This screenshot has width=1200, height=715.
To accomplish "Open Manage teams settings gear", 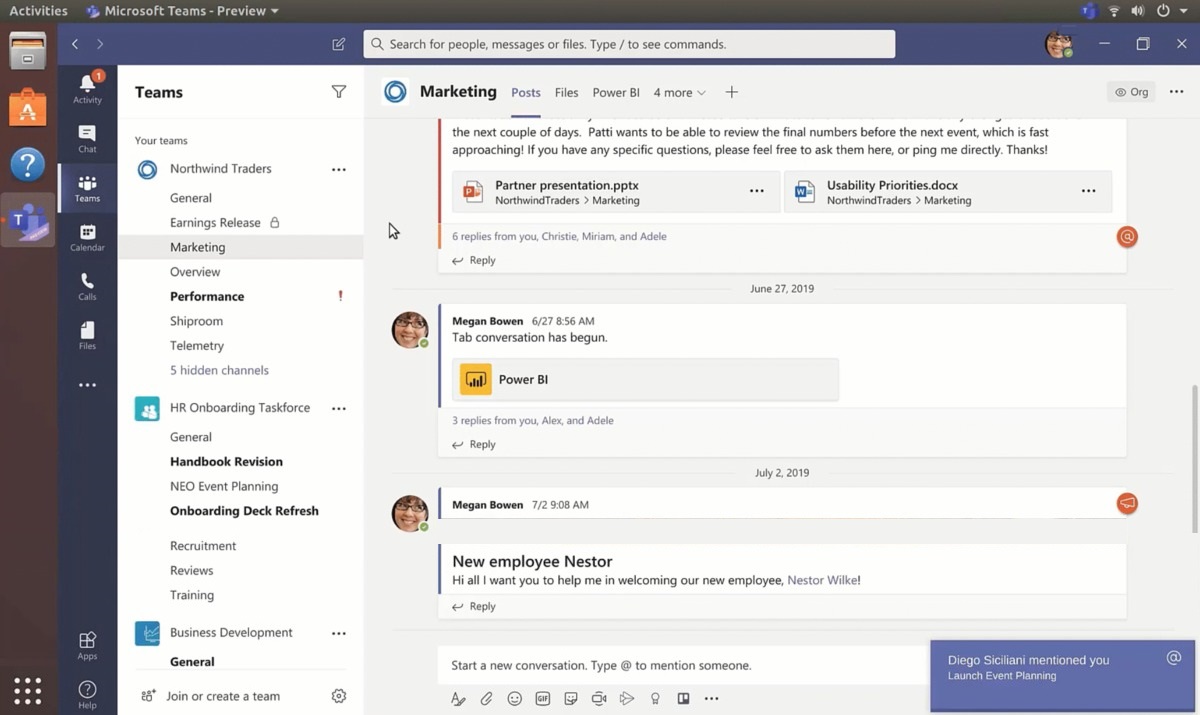I will click(x=339, y=696).
